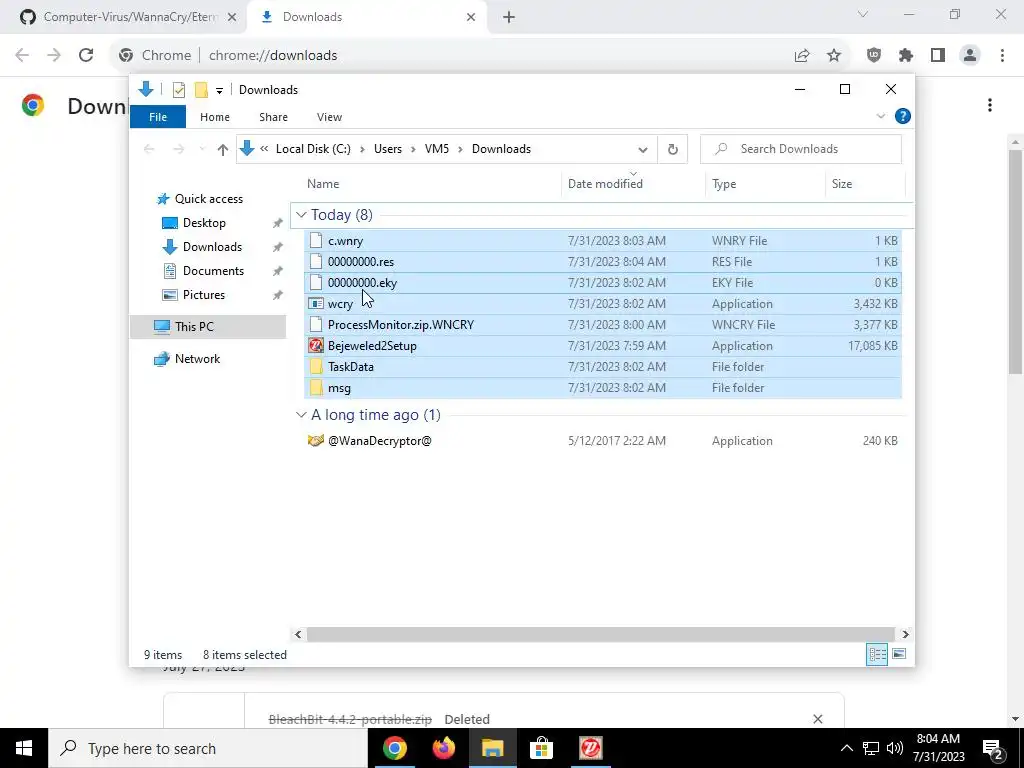Click the double chevron before Local Disk
The width and height of the screenshot is (1024, 768).
264,149
